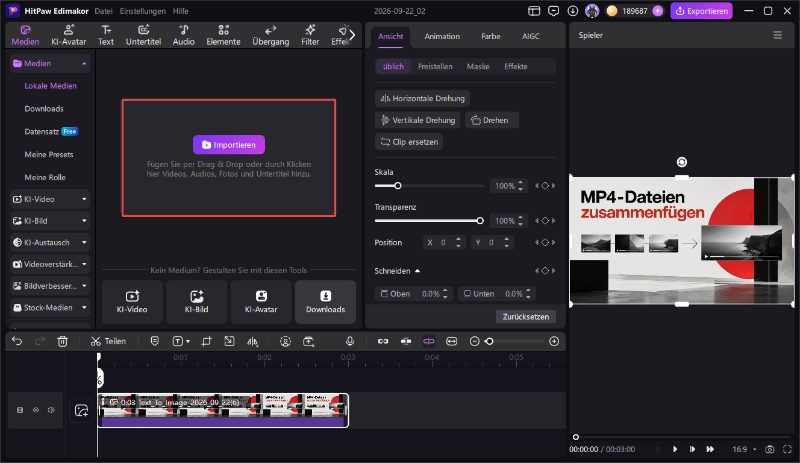Open the player hamburger menu
The image size is (800, 463).
(x=778, y=35)
